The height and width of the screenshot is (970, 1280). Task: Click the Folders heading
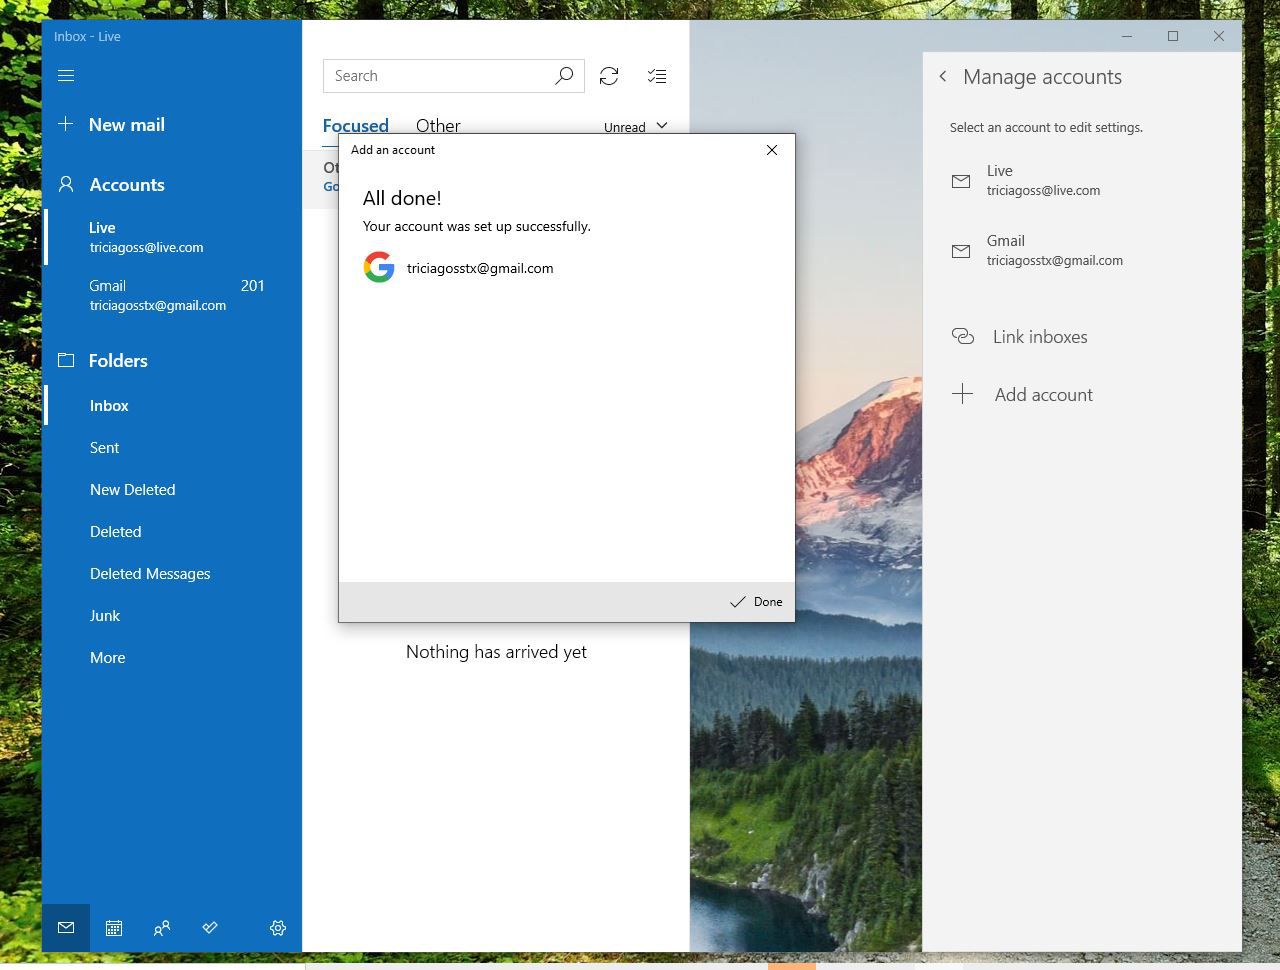[x=118, y=361]
